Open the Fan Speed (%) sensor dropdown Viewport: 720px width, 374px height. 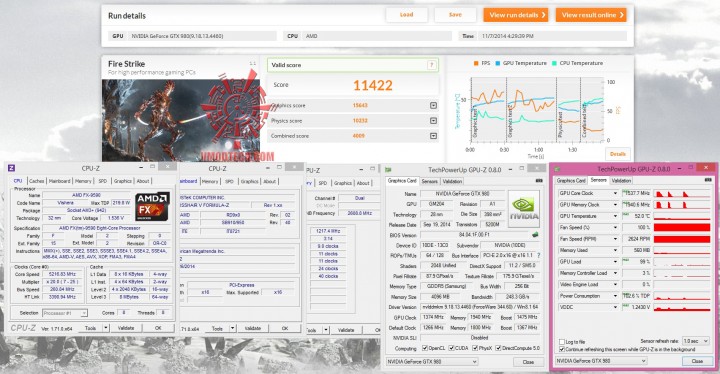pyautogui.click(x=615, y=227)
